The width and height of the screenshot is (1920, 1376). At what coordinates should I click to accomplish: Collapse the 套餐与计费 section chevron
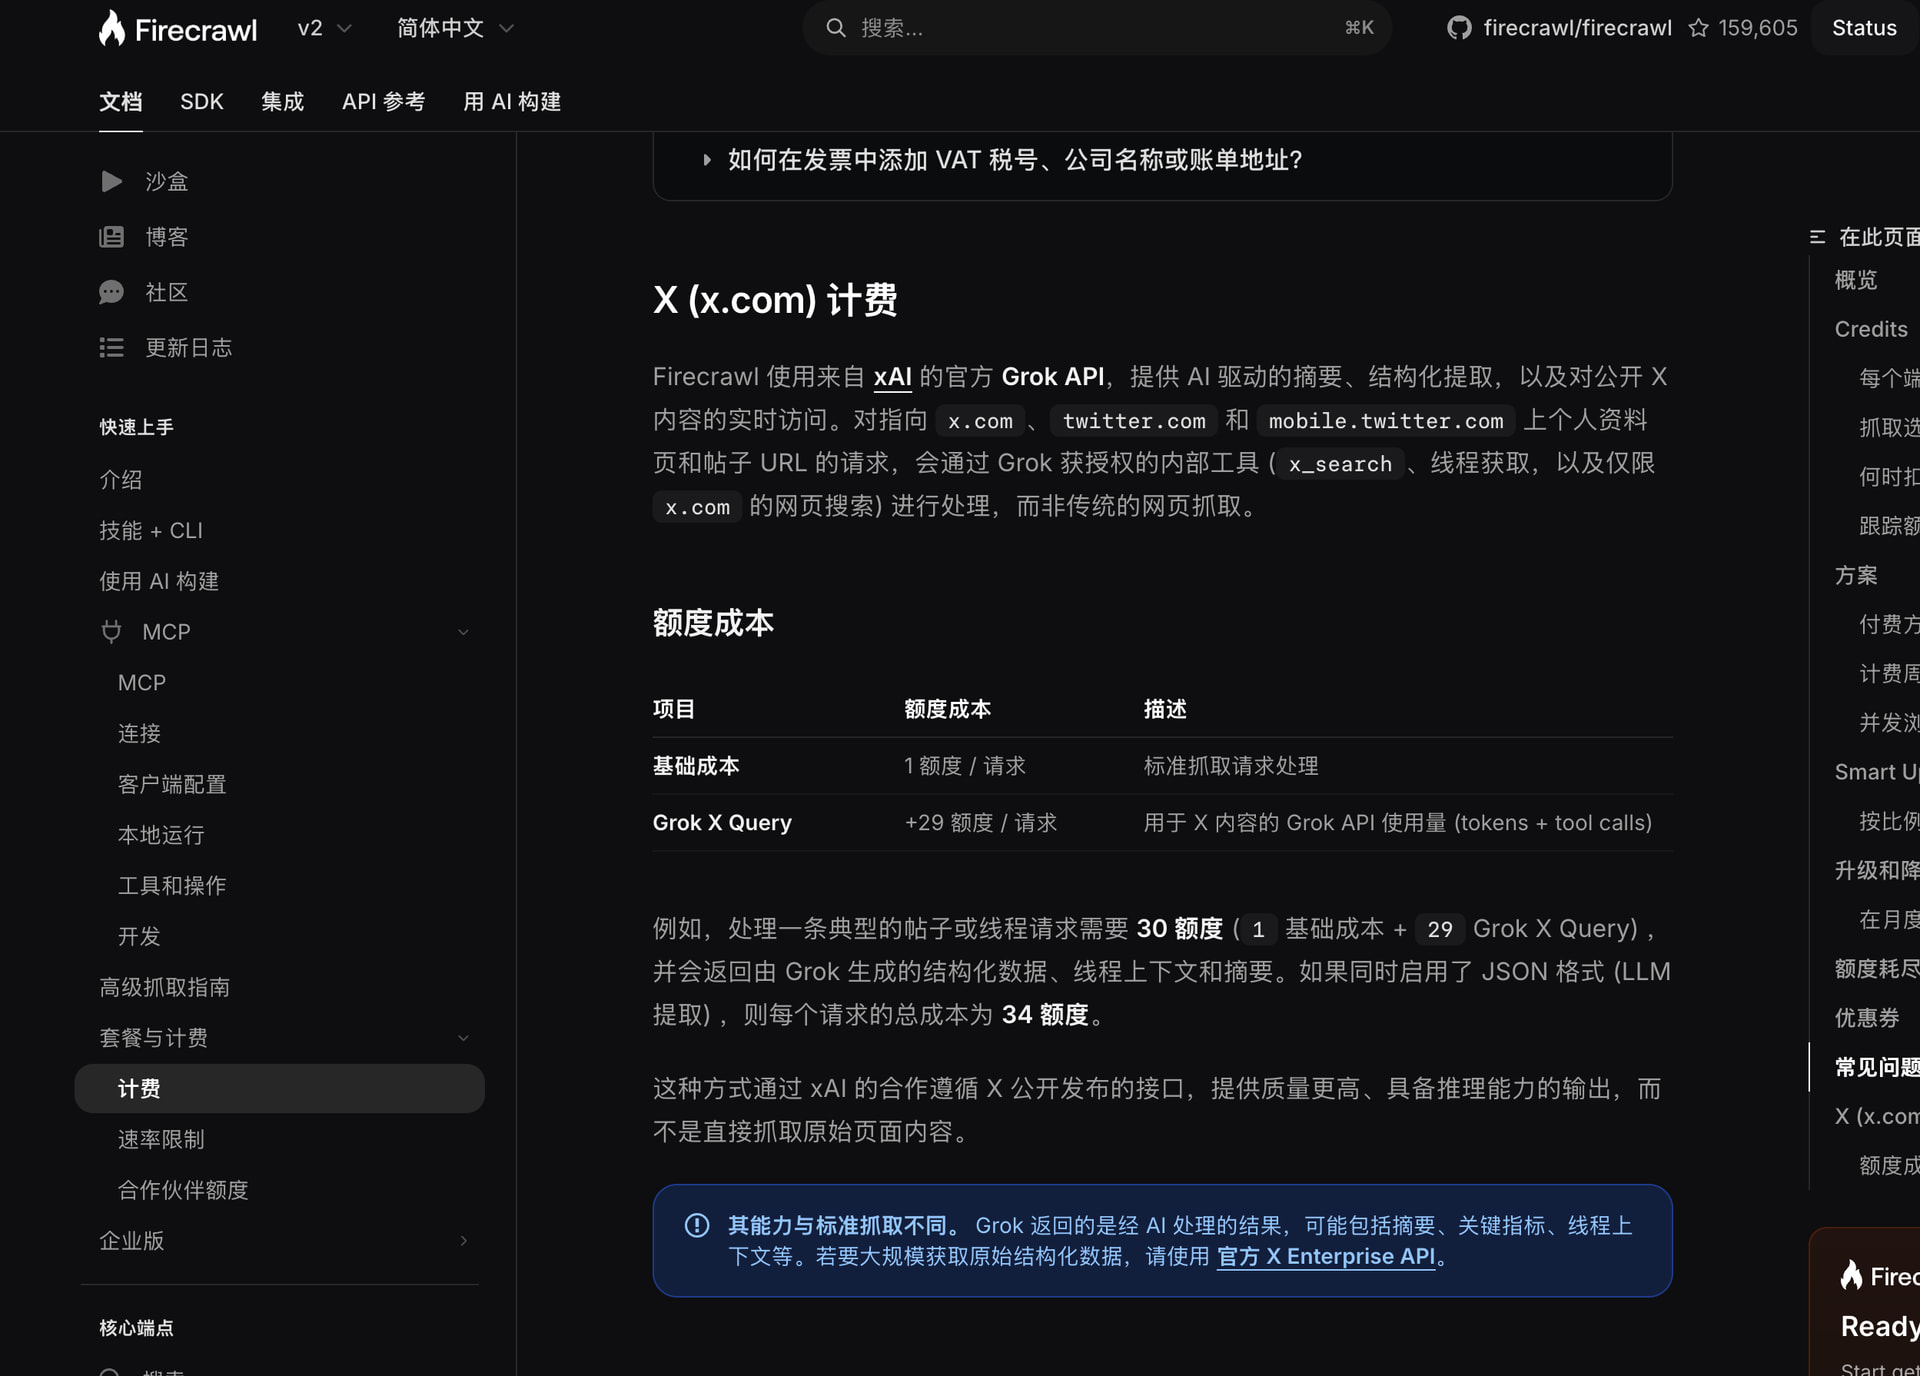point(463,1038)
